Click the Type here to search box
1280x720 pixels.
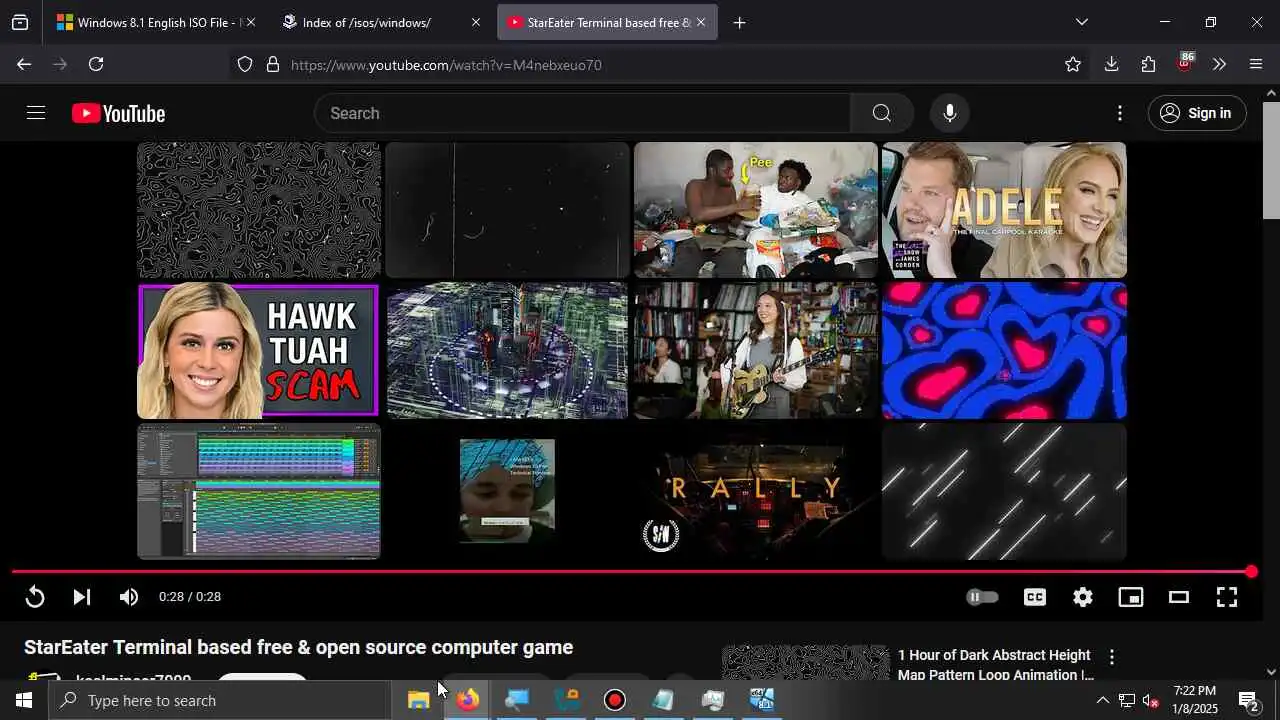point(220,700)
